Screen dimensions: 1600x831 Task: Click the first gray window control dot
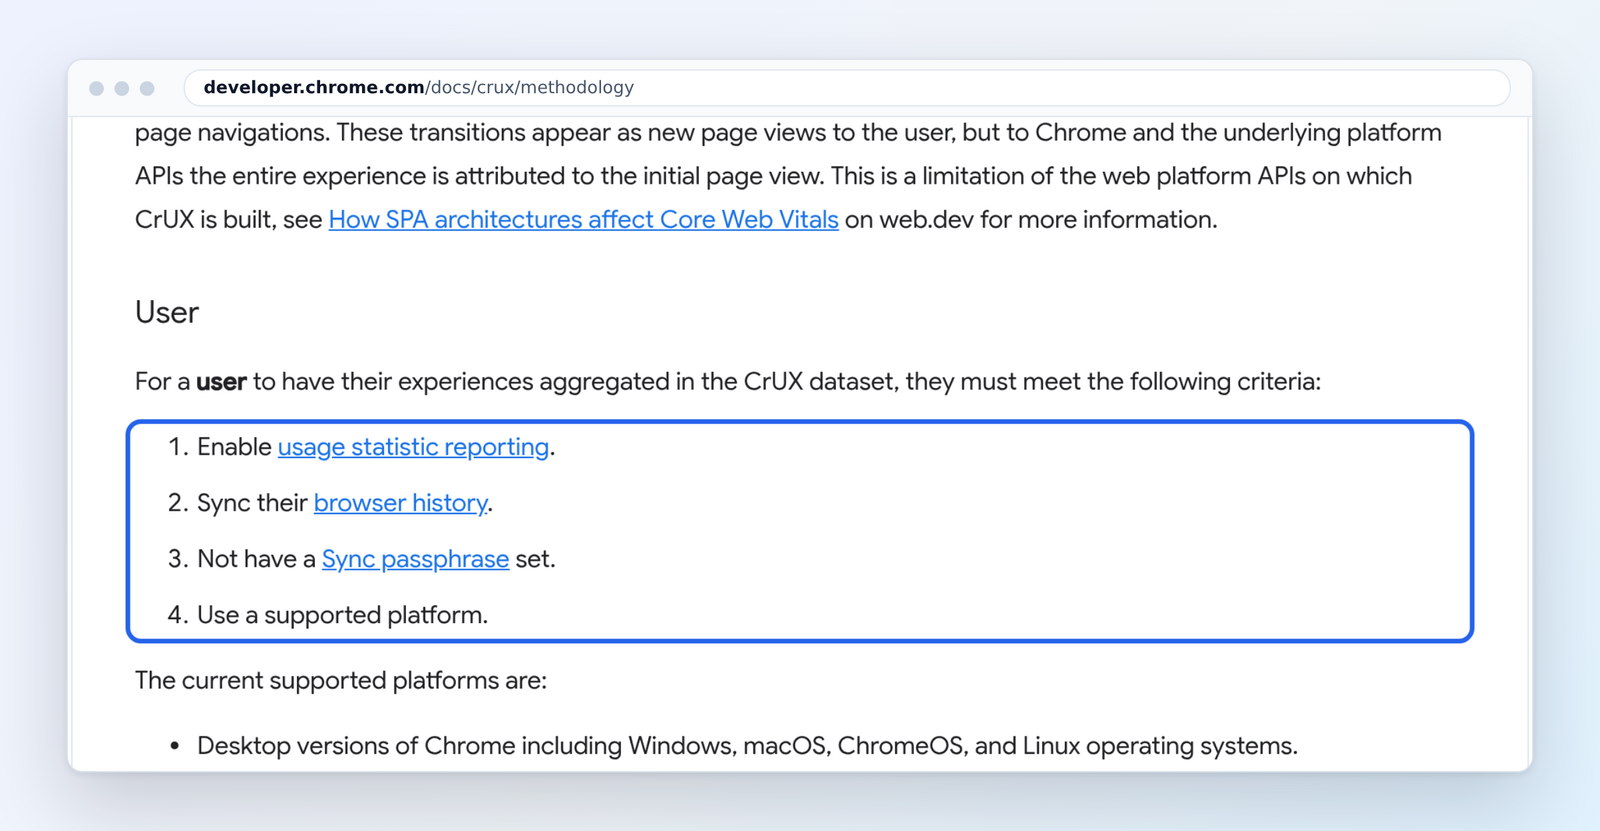coord(96,88)
